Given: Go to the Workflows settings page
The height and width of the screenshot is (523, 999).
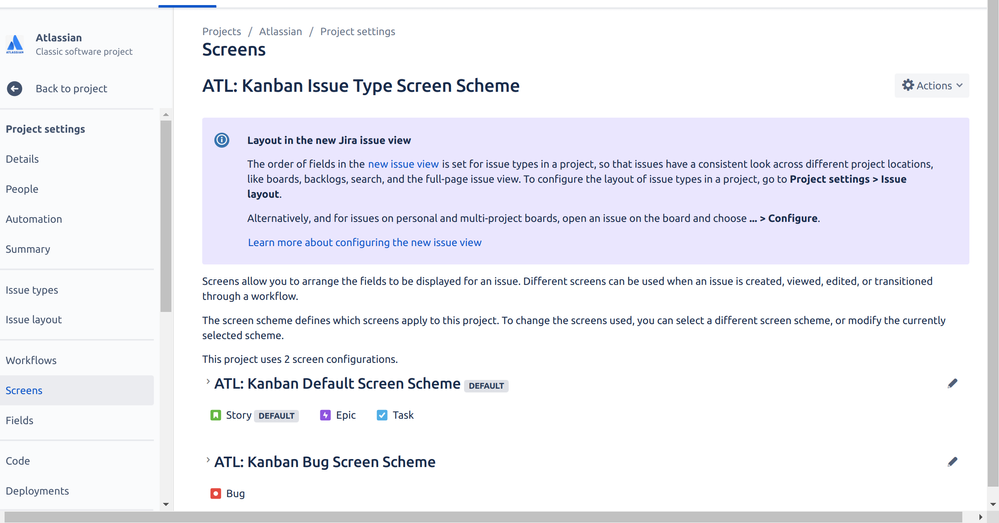Looking at the screenshot, I should coord(31,361).
